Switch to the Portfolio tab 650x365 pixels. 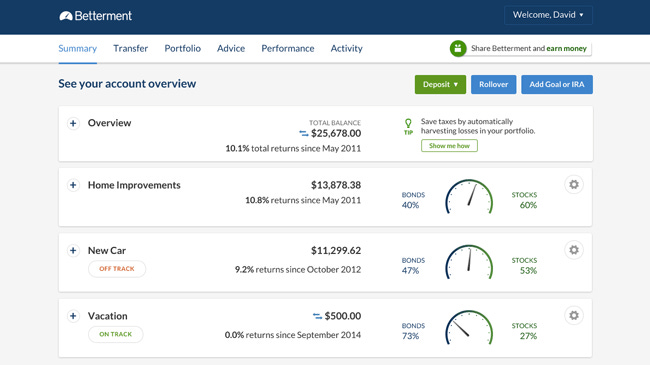coord(182,49)
